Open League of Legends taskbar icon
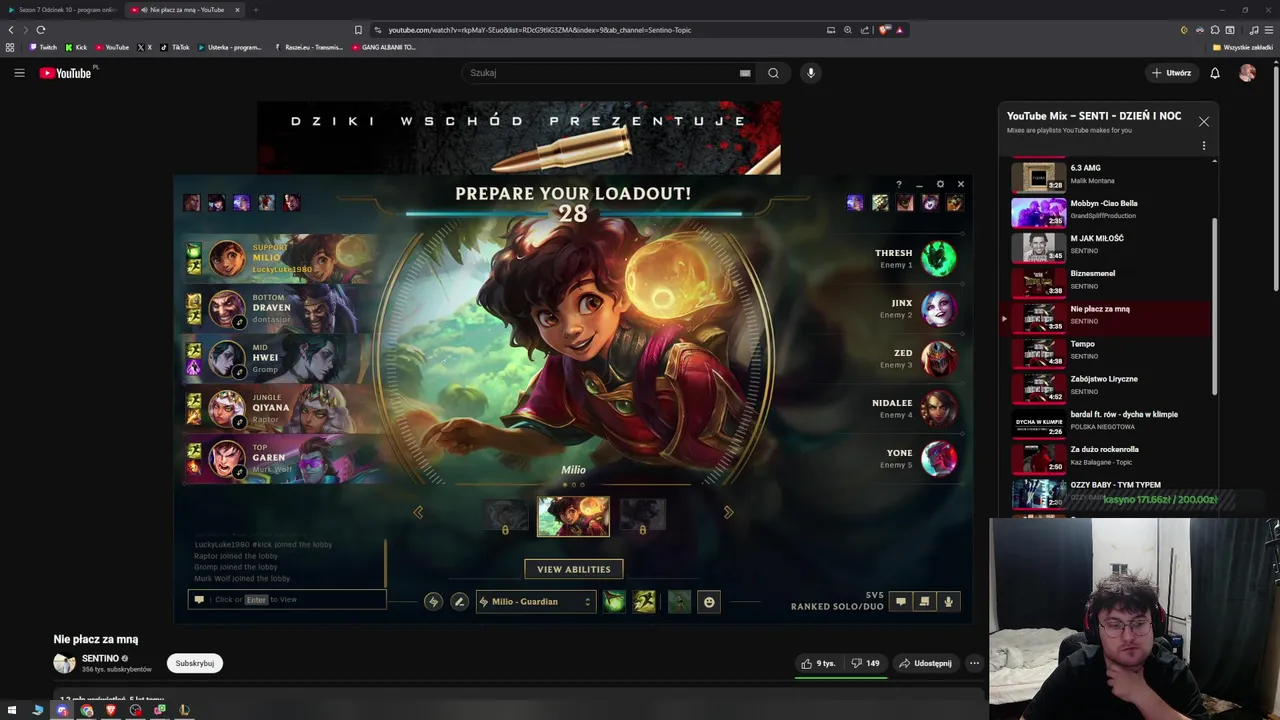The height and width of the screenshot is (720, 1280). click(x=184, y=710)
